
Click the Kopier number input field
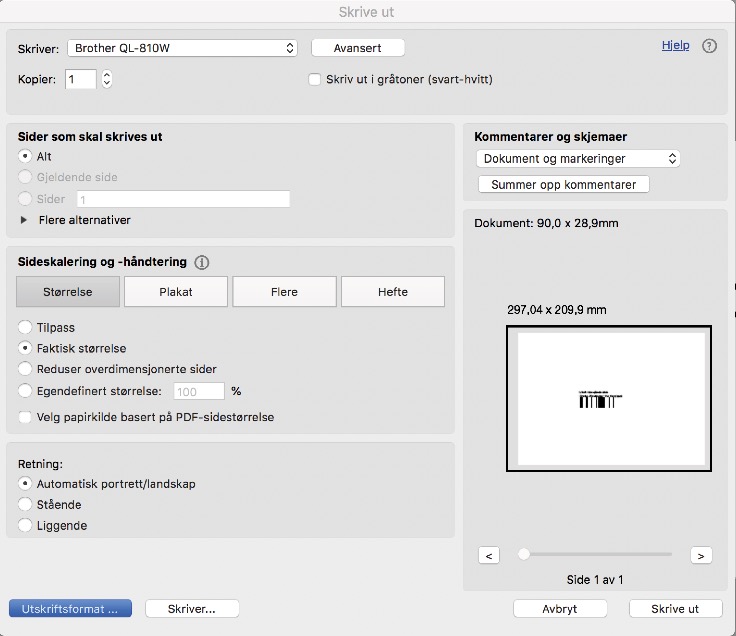click(81, 79)
